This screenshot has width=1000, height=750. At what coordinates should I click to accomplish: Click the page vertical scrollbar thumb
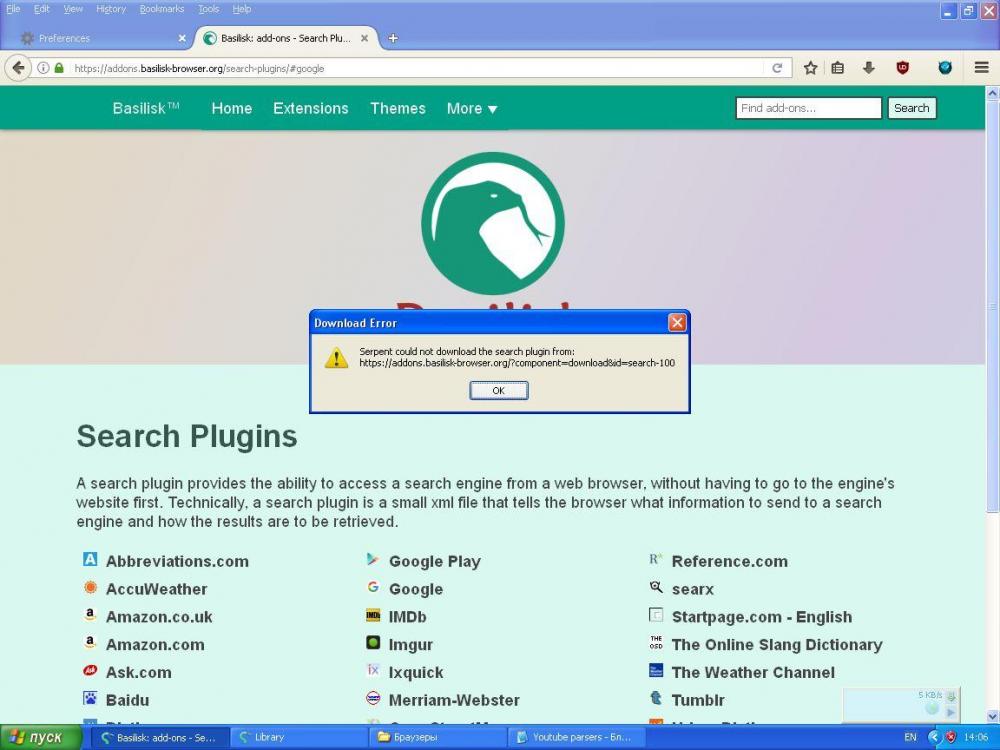992,305
